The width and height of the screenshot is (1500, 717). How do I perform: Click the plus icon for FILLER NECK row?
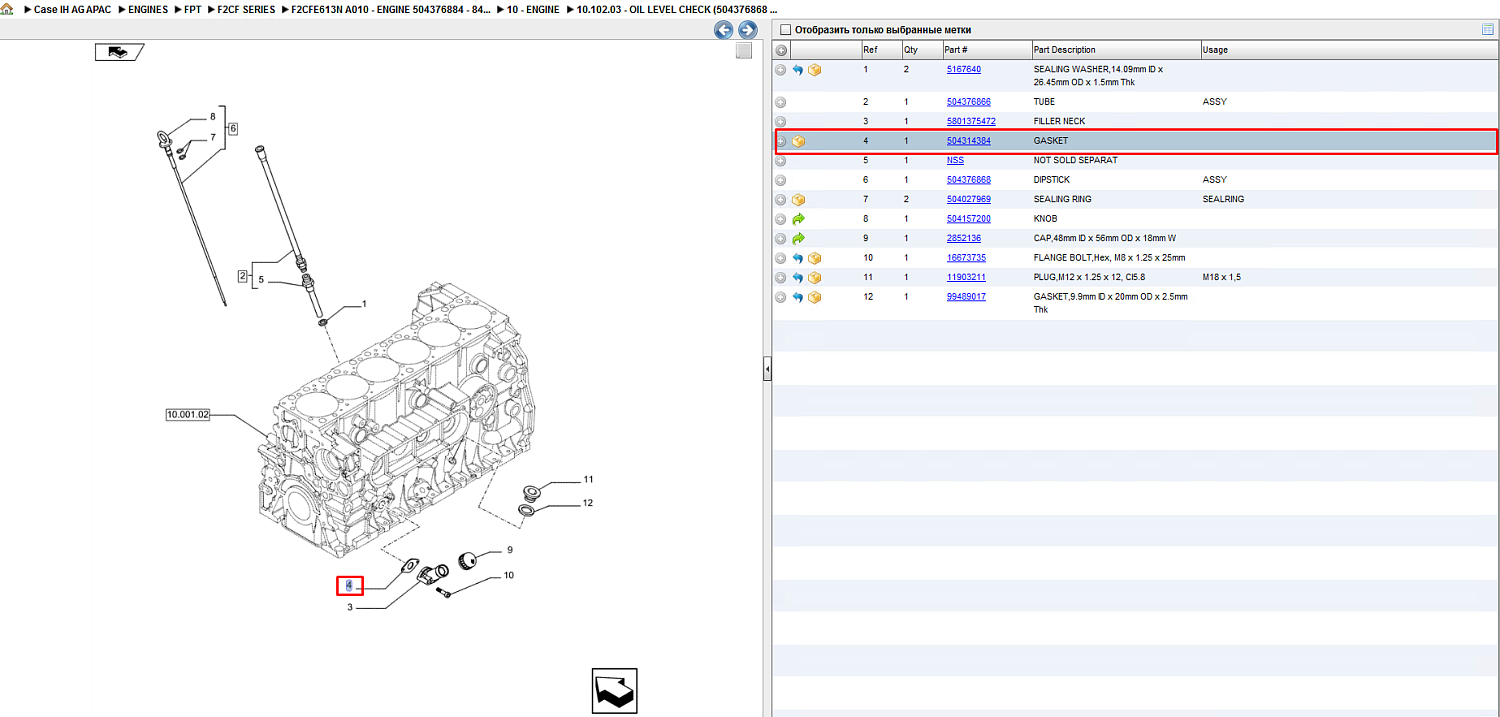pos(781,121)
